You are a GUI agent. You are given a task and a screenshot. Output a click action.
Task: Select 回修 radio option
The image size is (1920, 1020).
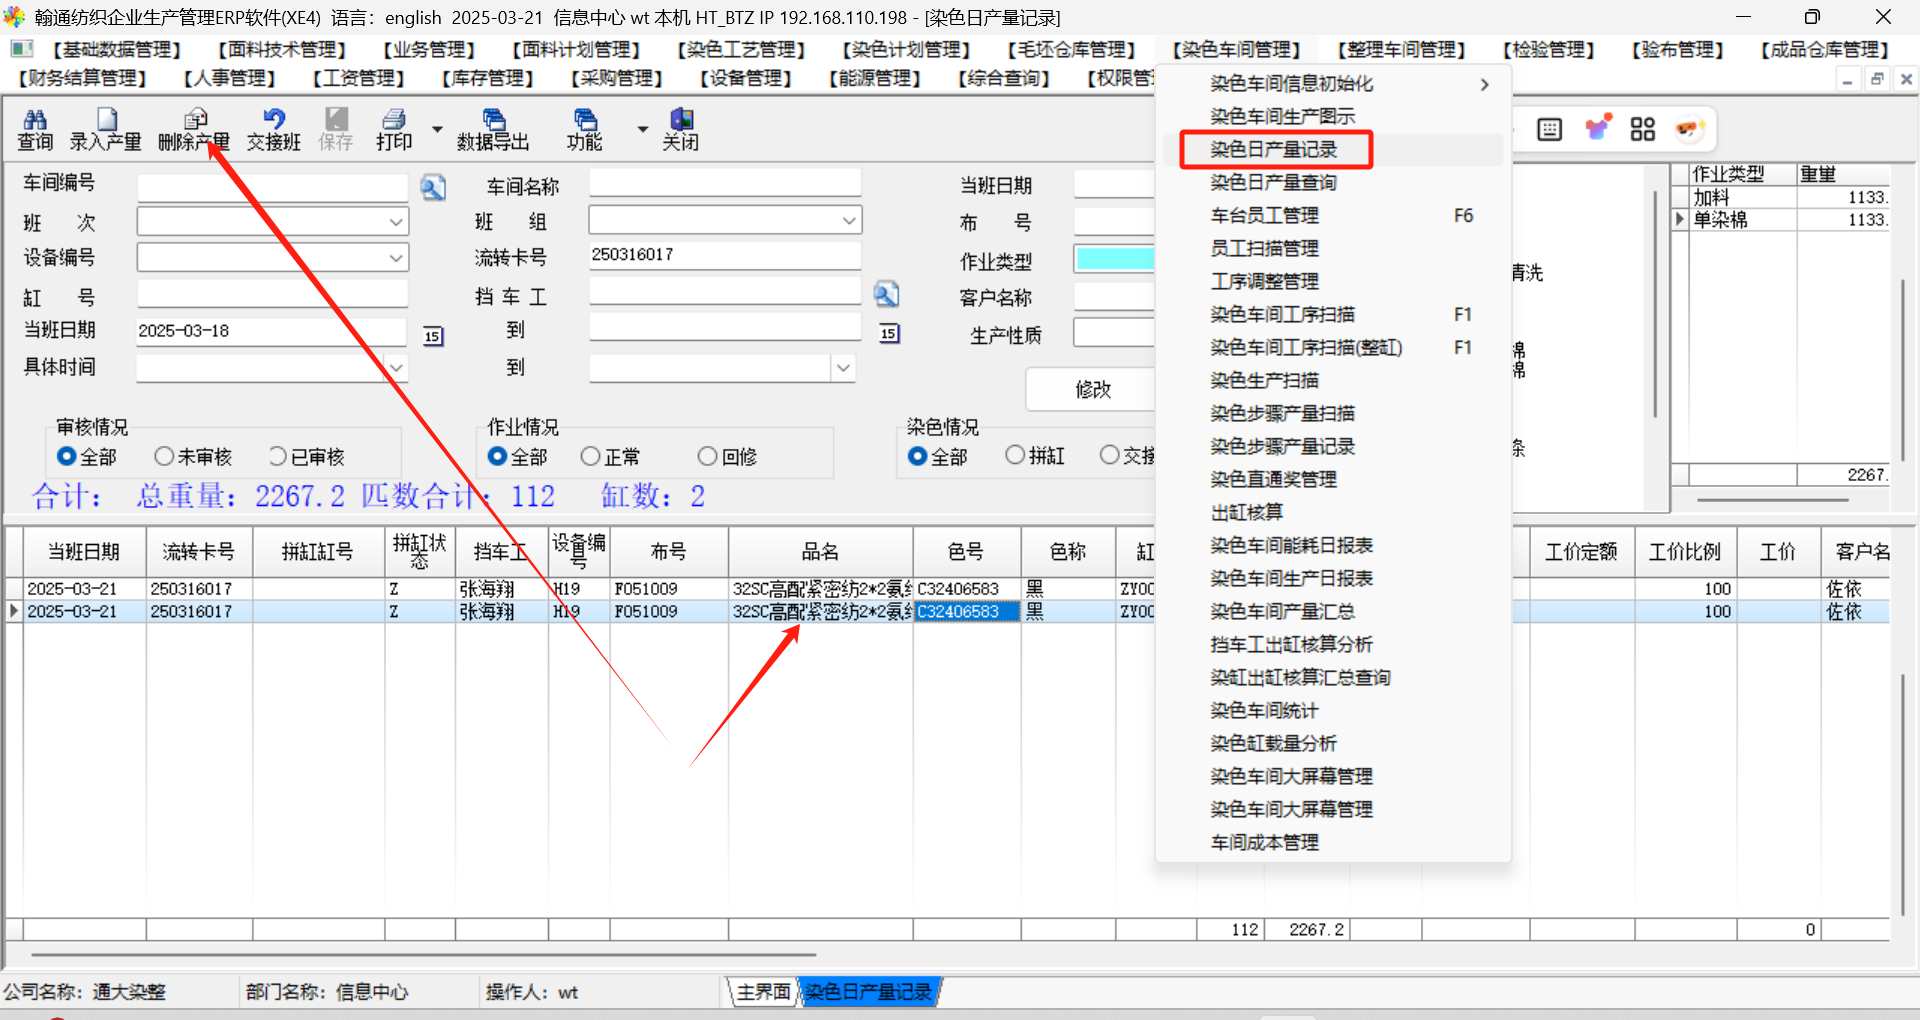708,456
